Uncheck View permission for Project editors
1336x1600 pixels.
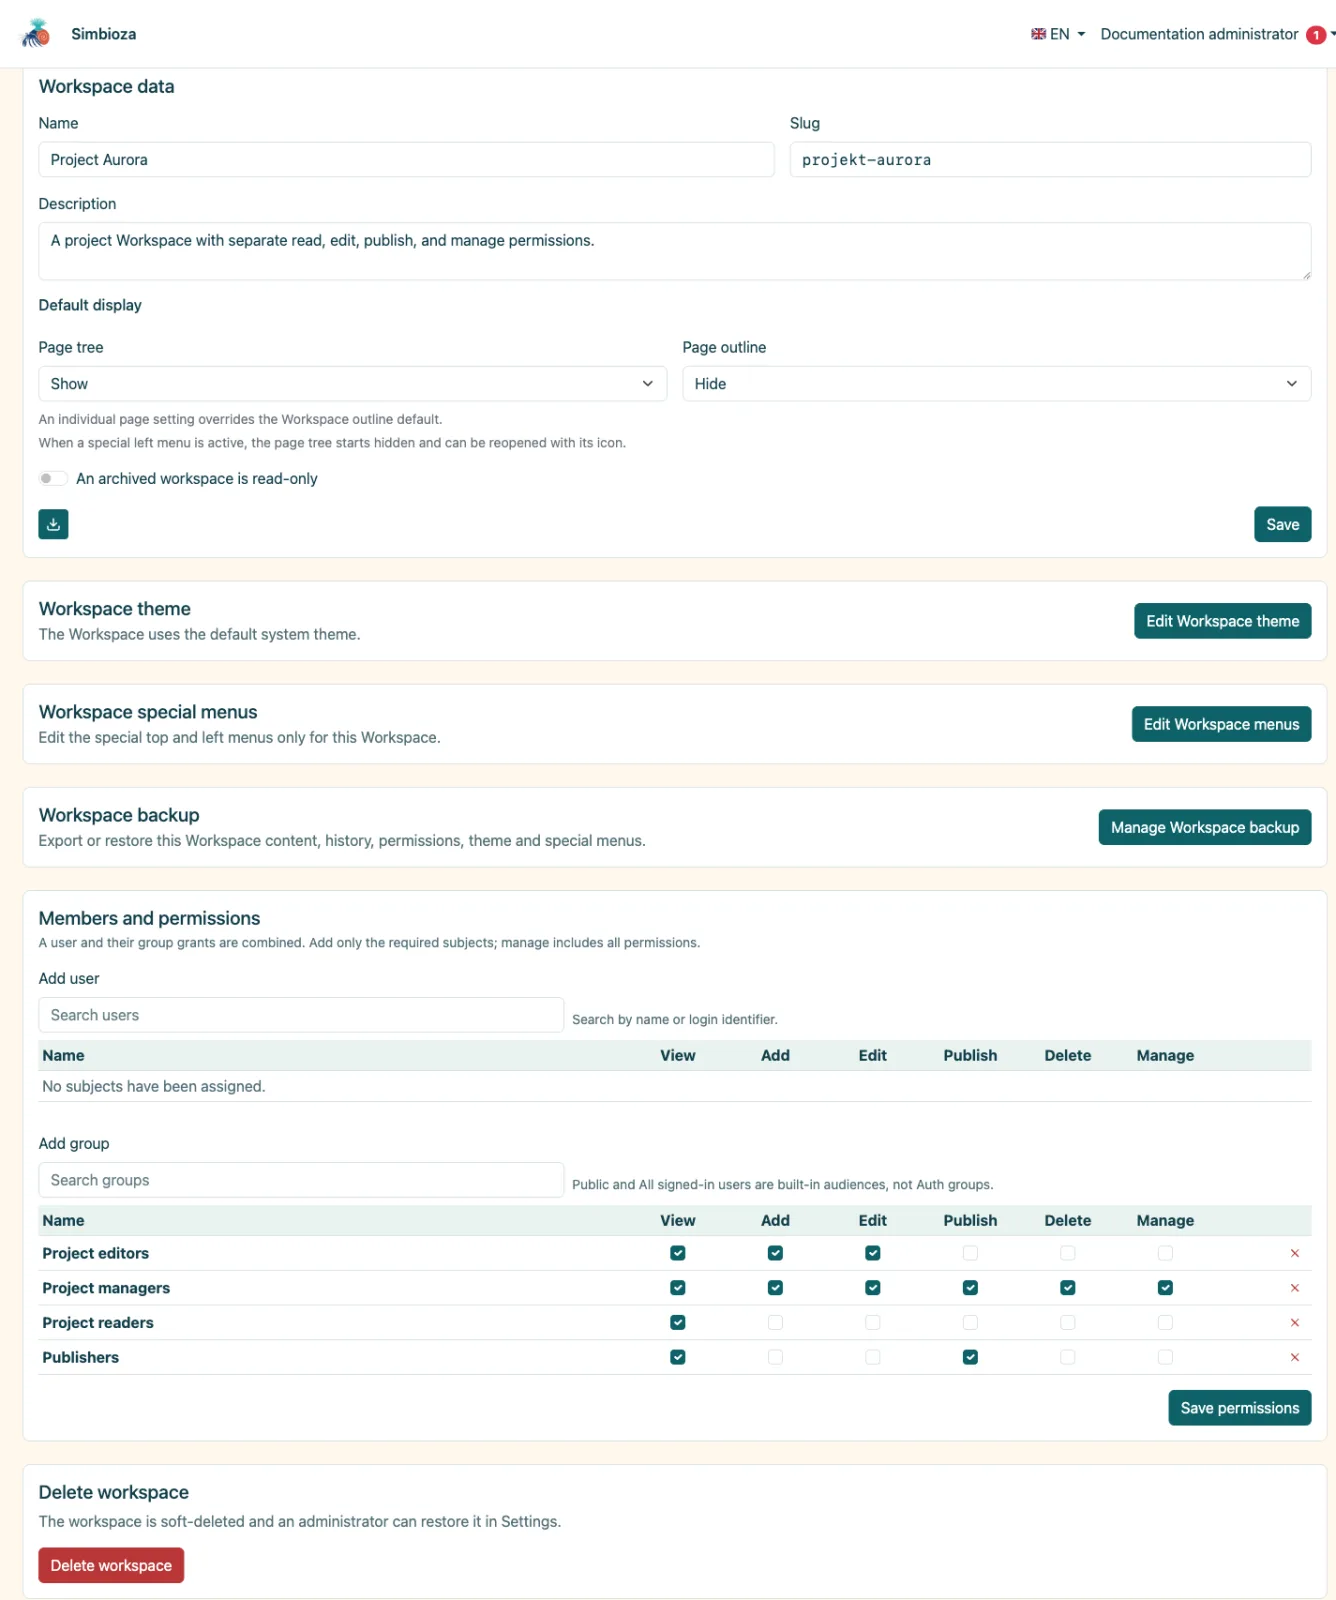point(678,1253)
